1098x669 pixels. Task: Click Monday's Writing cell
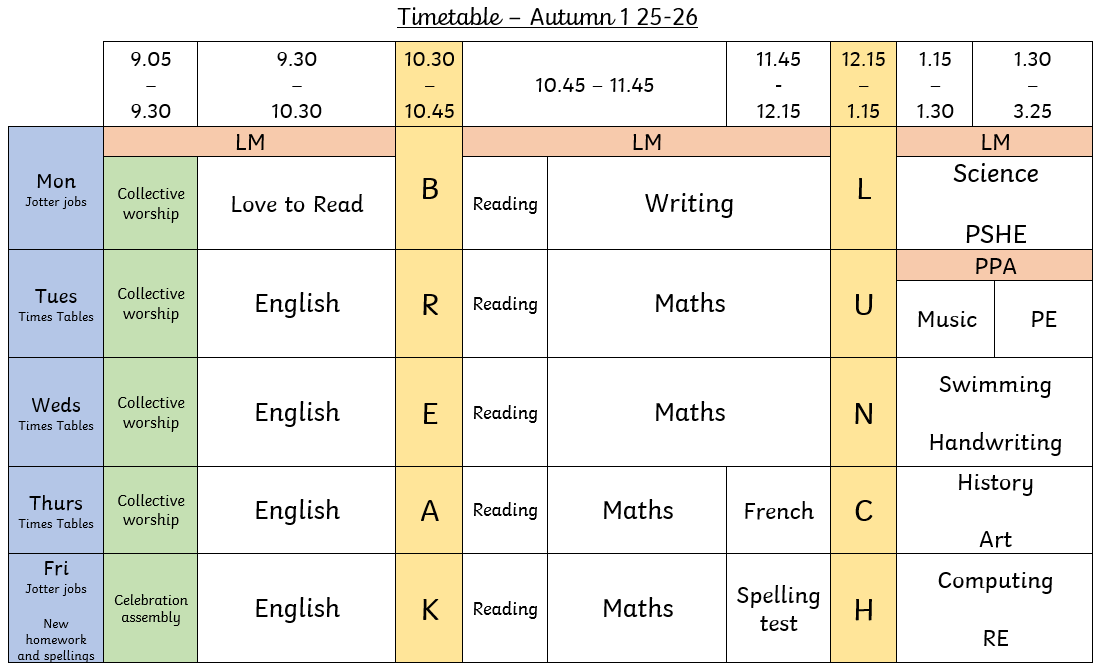(x=689, y=203)
